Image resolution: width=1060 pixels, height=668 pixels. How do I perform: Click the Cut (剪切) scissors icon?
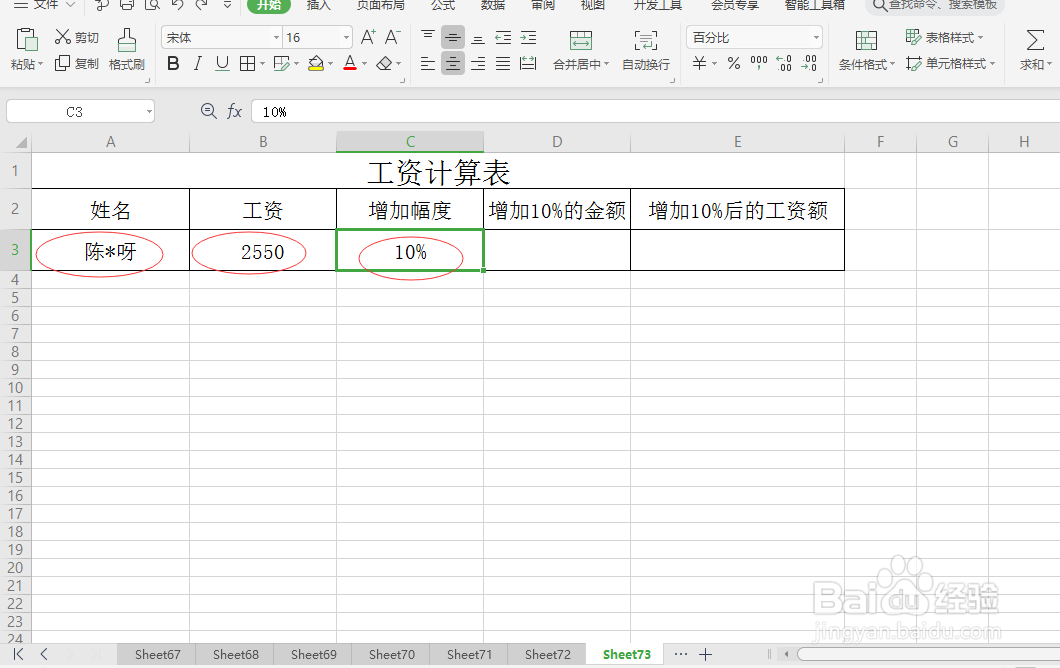(x=63, y=37)
